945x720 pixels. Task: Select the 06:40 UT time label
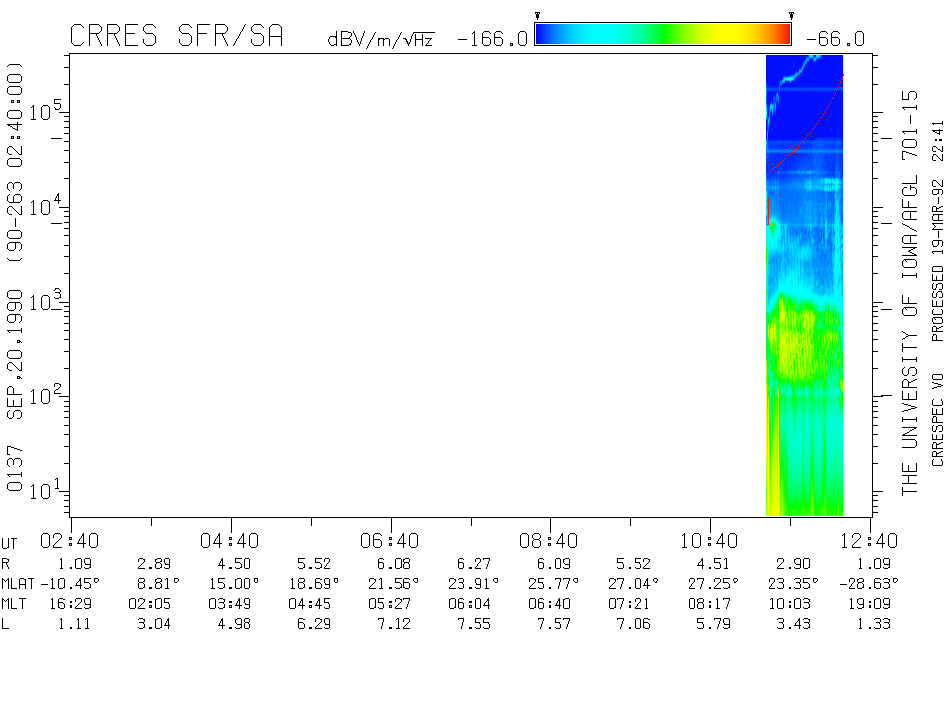click(x=390, y=541)
